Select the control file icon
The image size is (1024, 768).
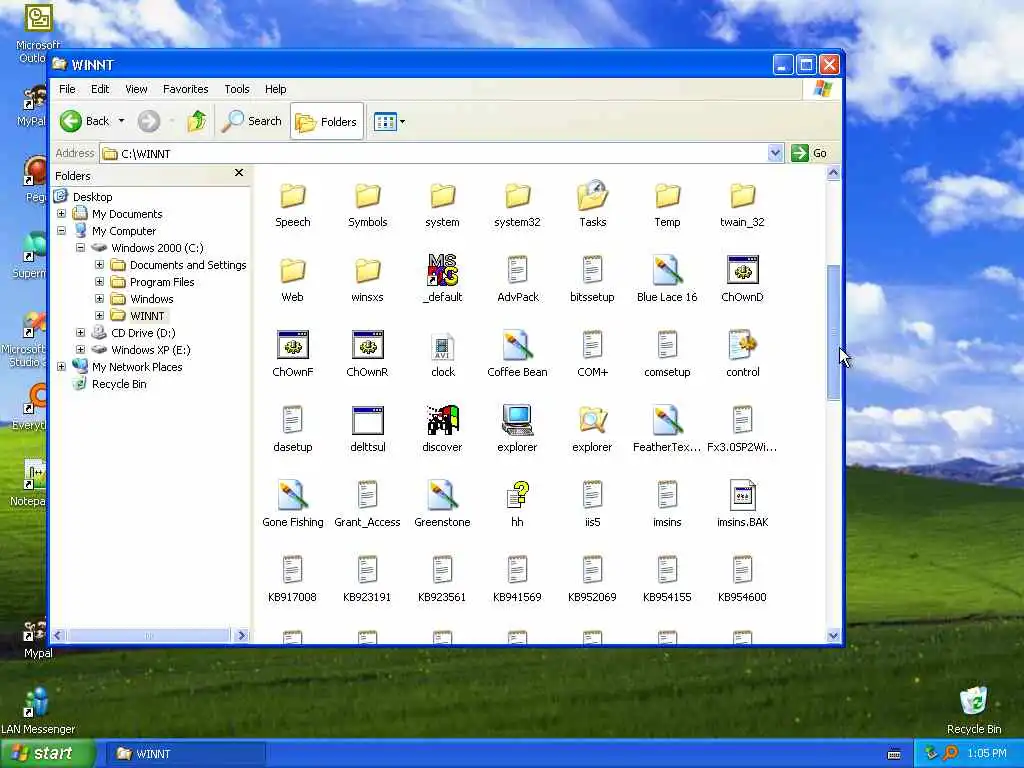coord(742,345)
